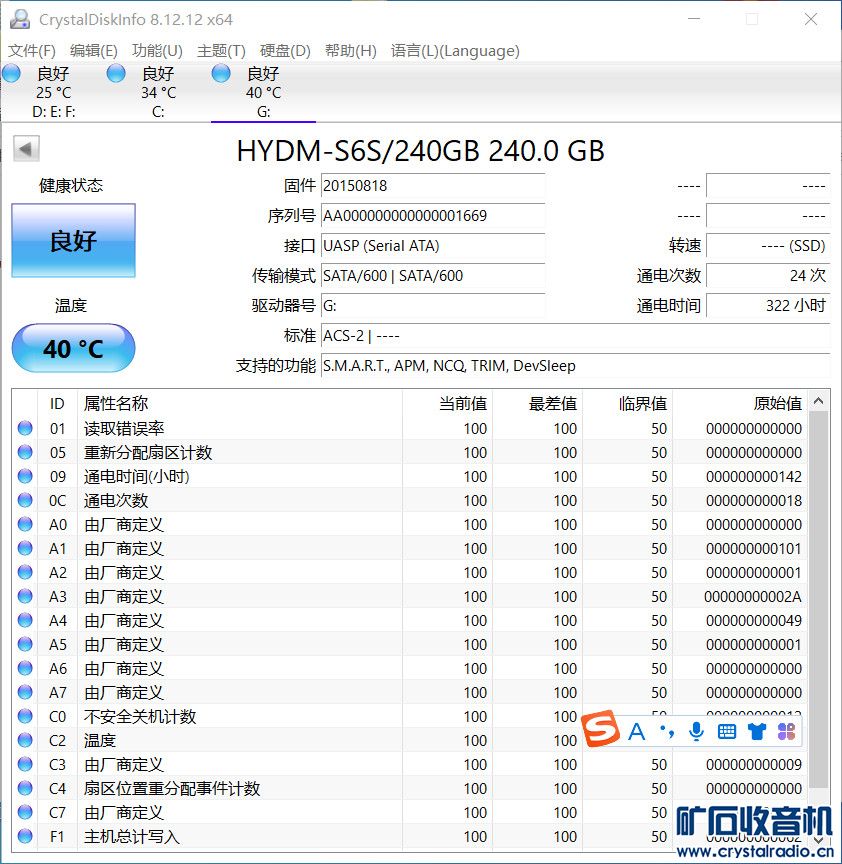Click the status orb for attribute A0
Viewport: 842px width, 864px height.
point(25,524)
